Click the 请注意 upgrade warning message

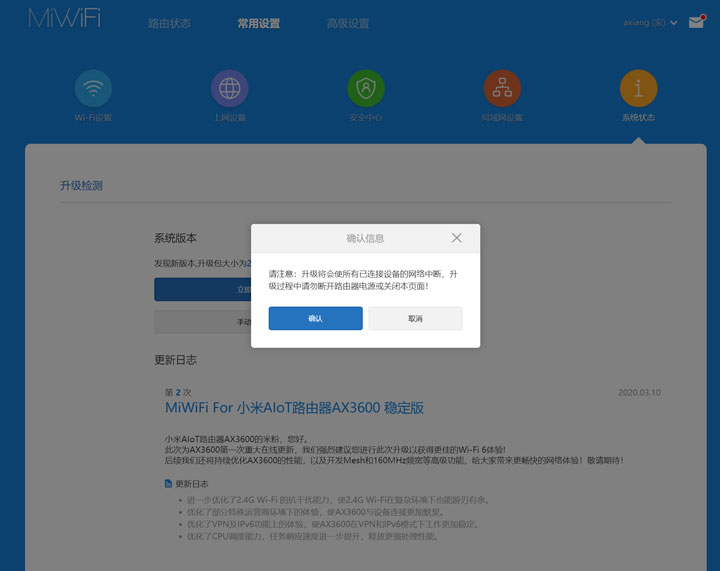pyautogui.click(x=363, y=280)
